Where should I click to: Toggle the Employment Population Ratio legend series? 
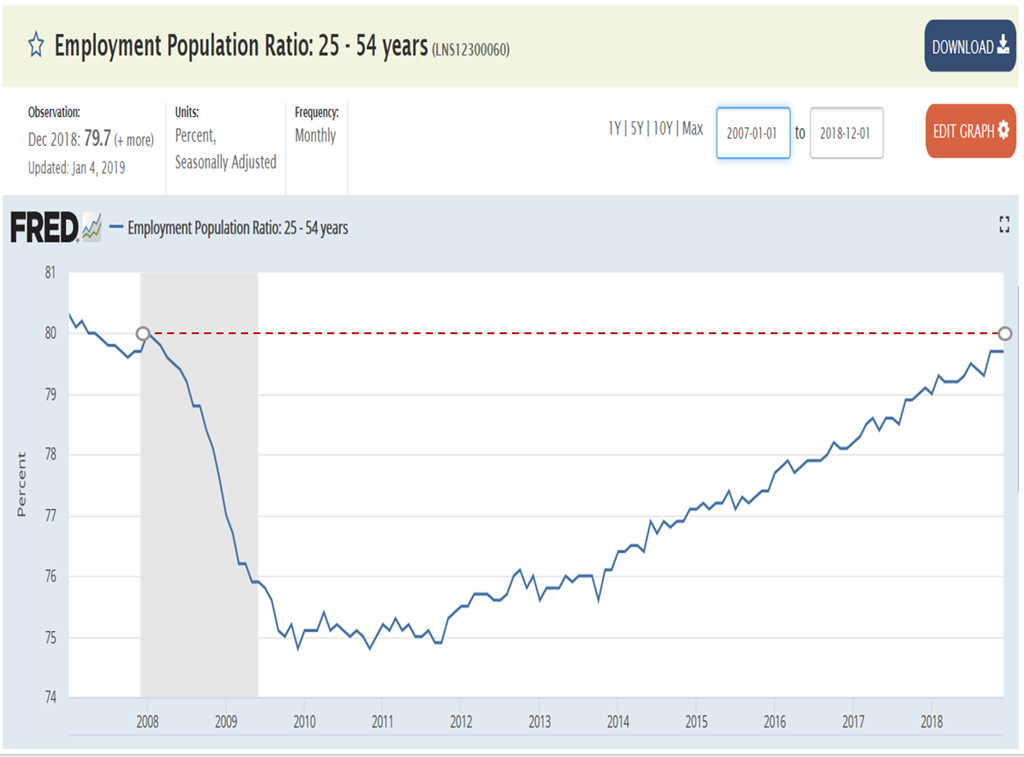click(238, 228)
